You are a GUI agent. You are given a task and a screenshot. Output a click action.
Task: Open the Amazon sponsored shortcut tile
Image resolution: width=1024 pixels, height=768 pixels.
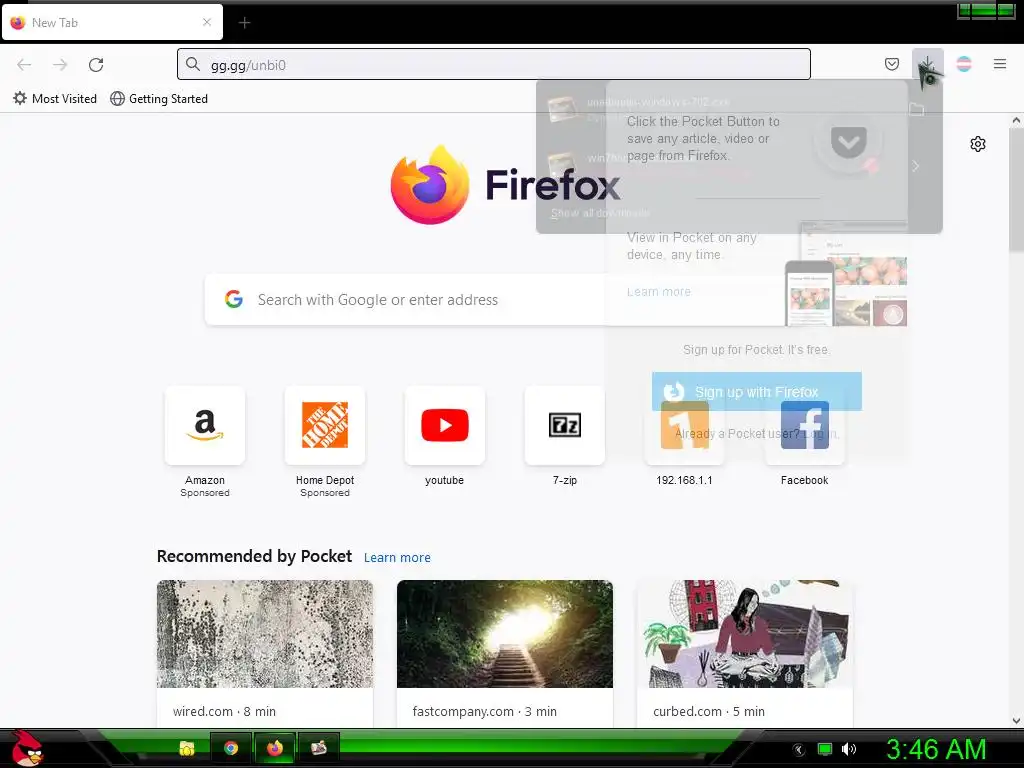click(x=205, y=425)
